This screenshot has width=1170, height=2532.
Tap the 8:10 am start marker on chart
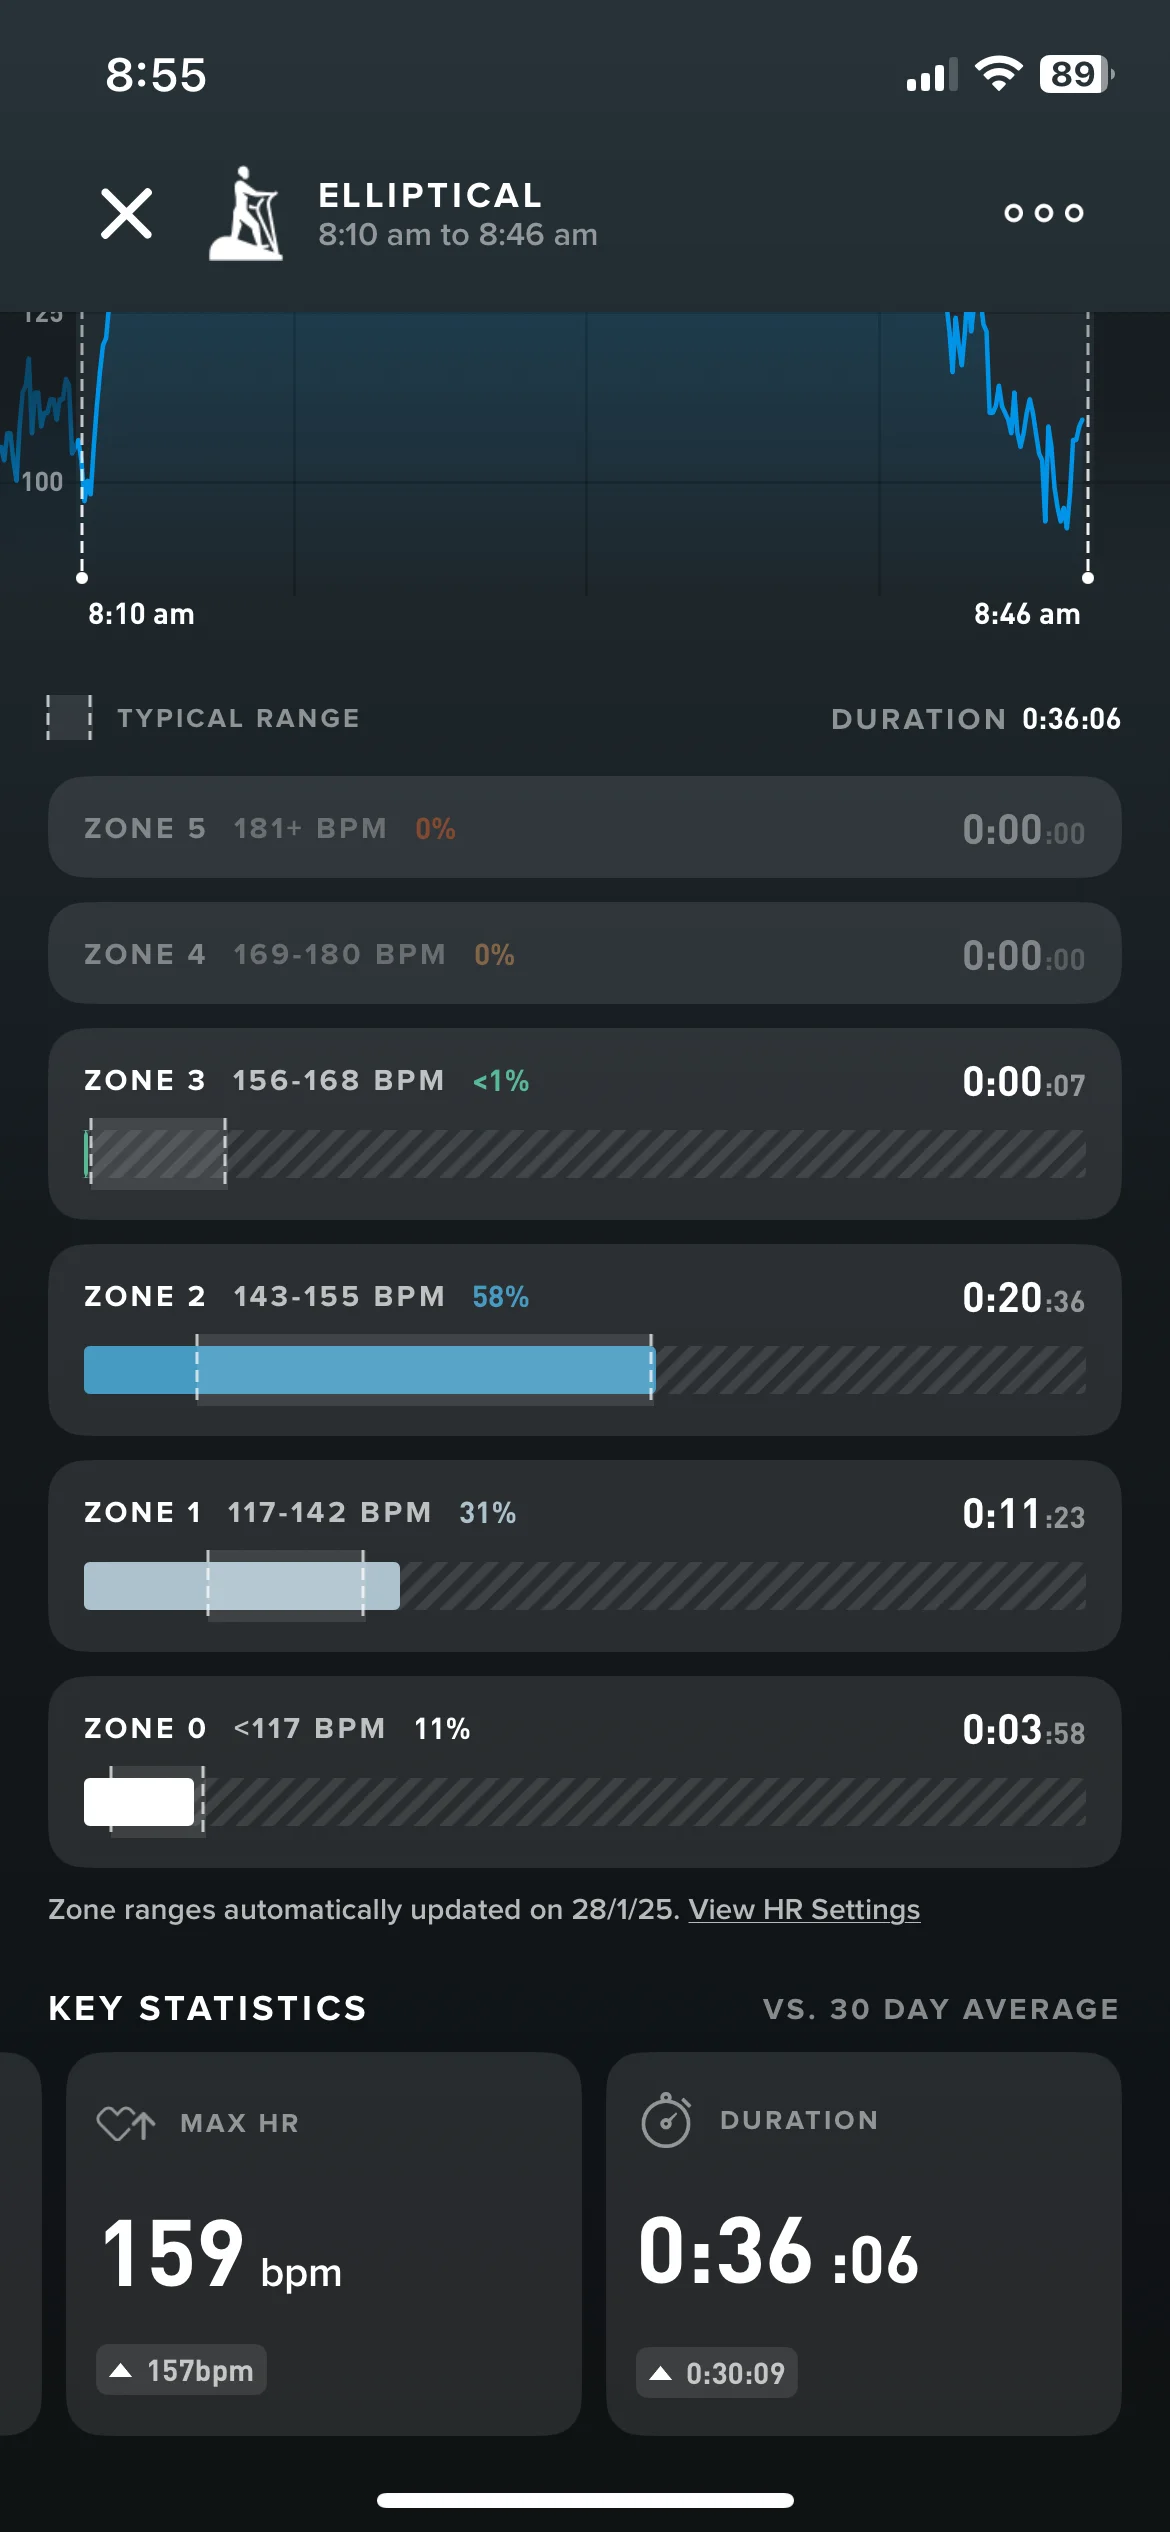[82, 578]
